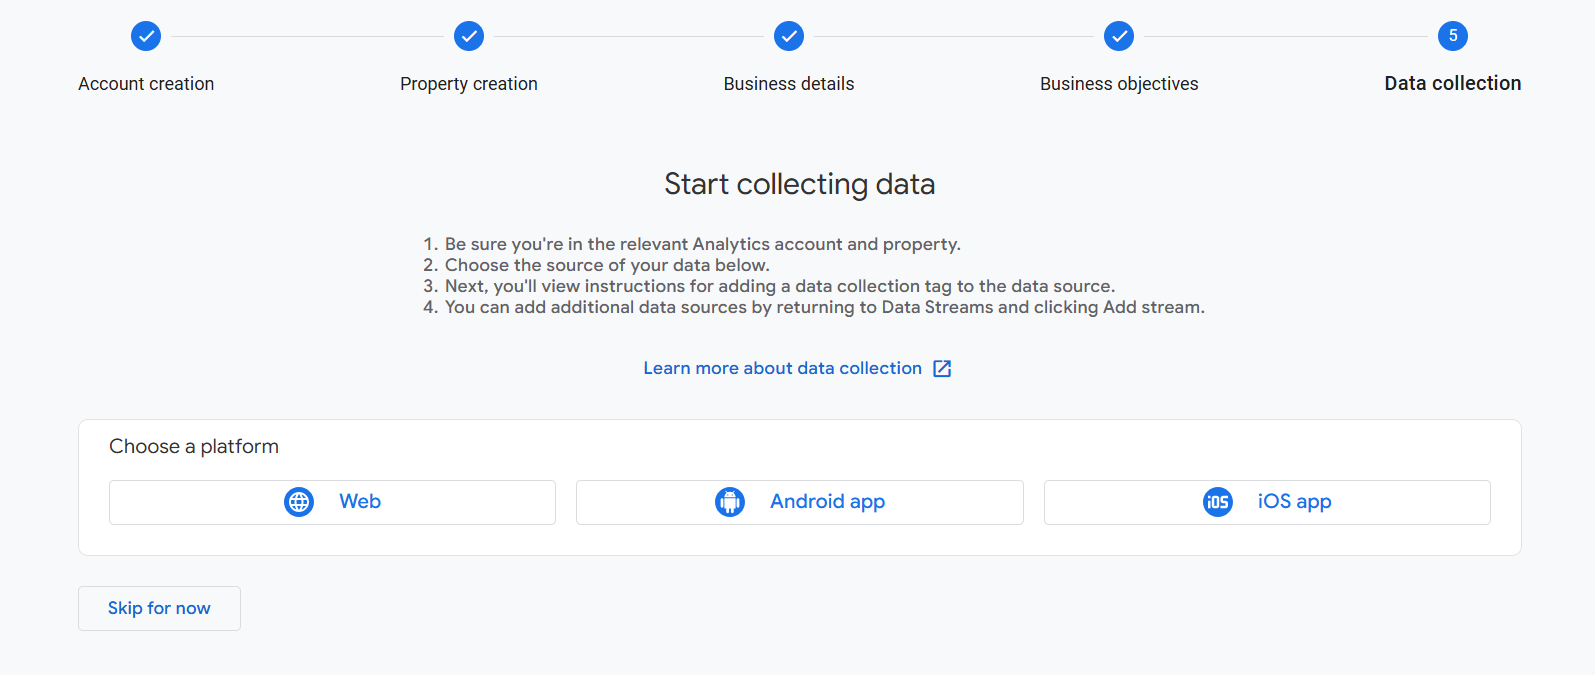The height and width of the screenshot is (675, 1595).
Task: Select the Data collection step label
Action: 1453,84
